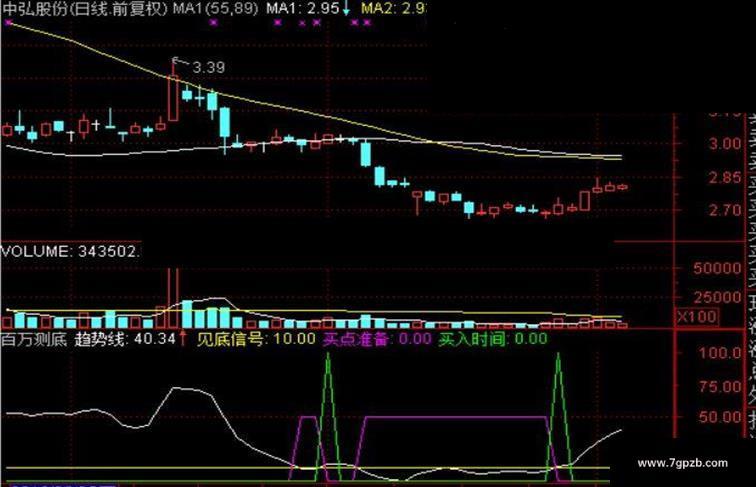Click the cyan down arrow beside MA1 value
756x487 pixels.
(346, 8)
